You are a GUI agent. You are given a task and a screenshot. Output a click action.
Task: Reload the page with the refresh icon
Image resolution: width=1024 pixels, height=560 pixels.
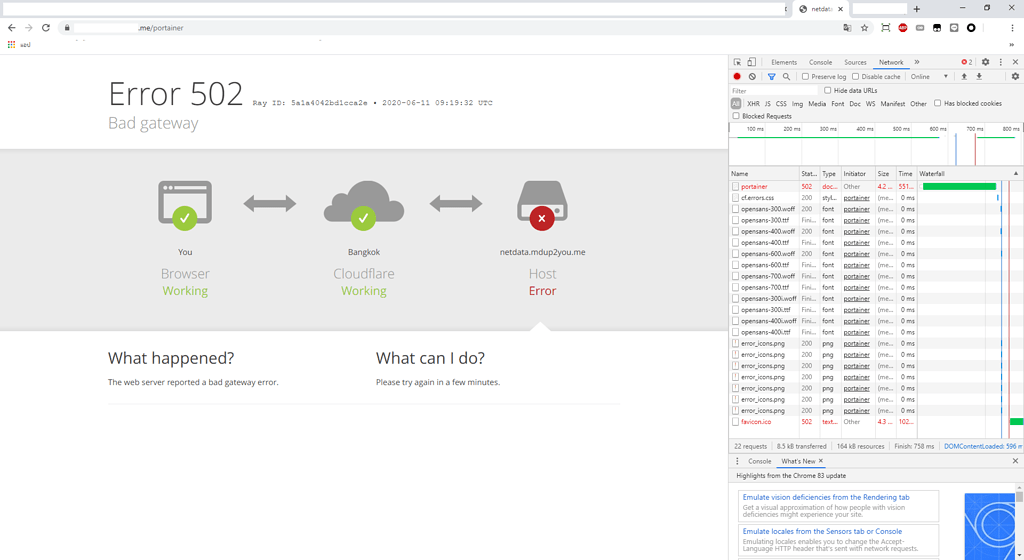pos(46,27)
